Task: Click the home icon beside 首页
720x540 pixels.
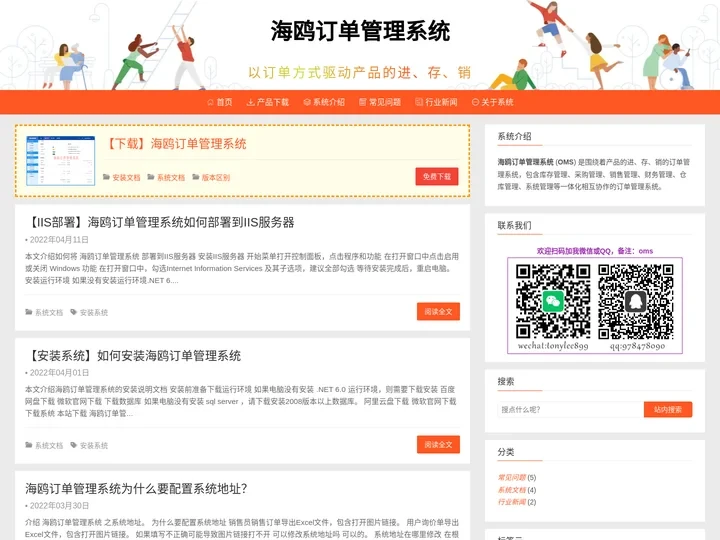Action: pos(211,102)
